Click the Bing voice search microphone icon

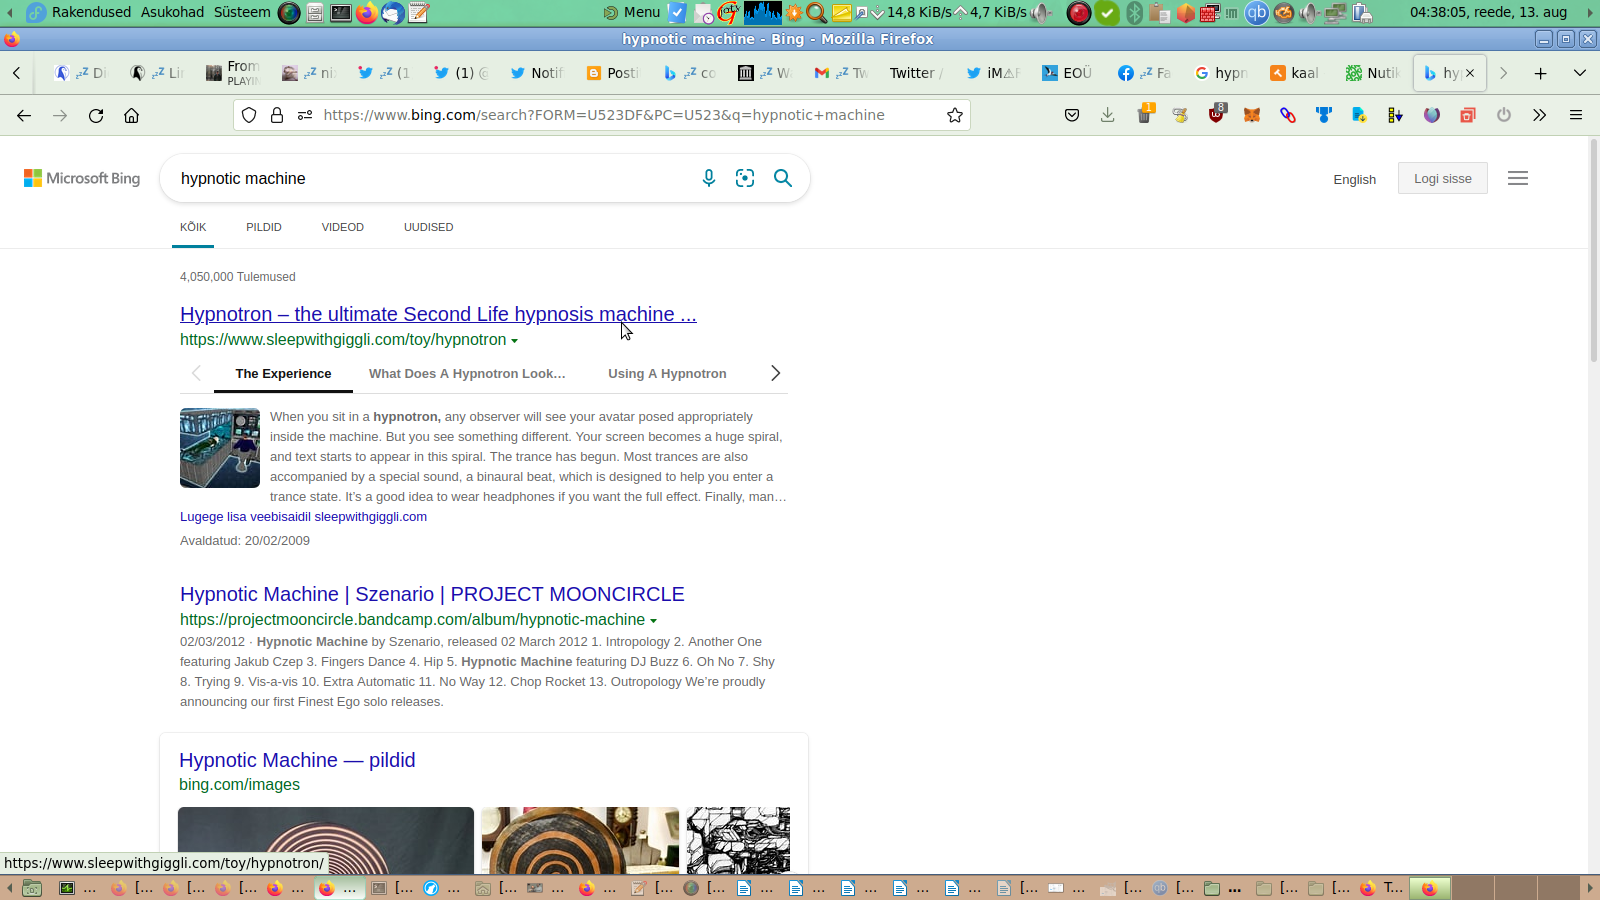click(x=709, y=178)
